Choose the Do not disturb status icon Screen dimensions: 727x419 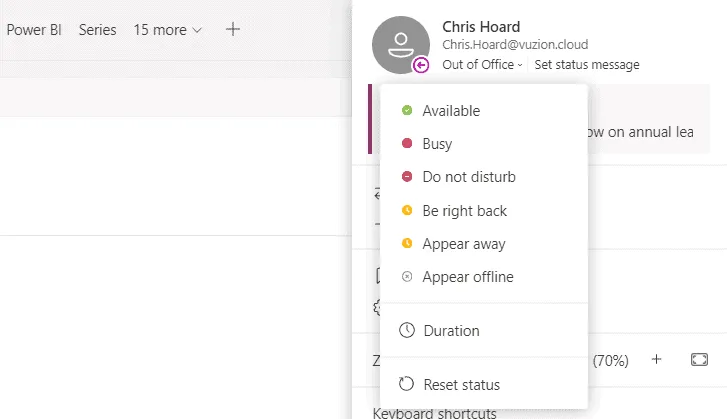pos(407,177)
